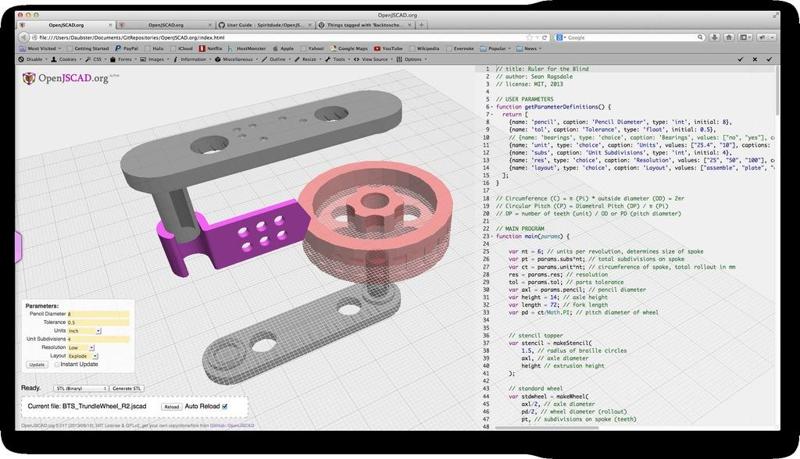800x459 pixels.
Task: Click into the Pencil Diameter field
Action: 98,314
